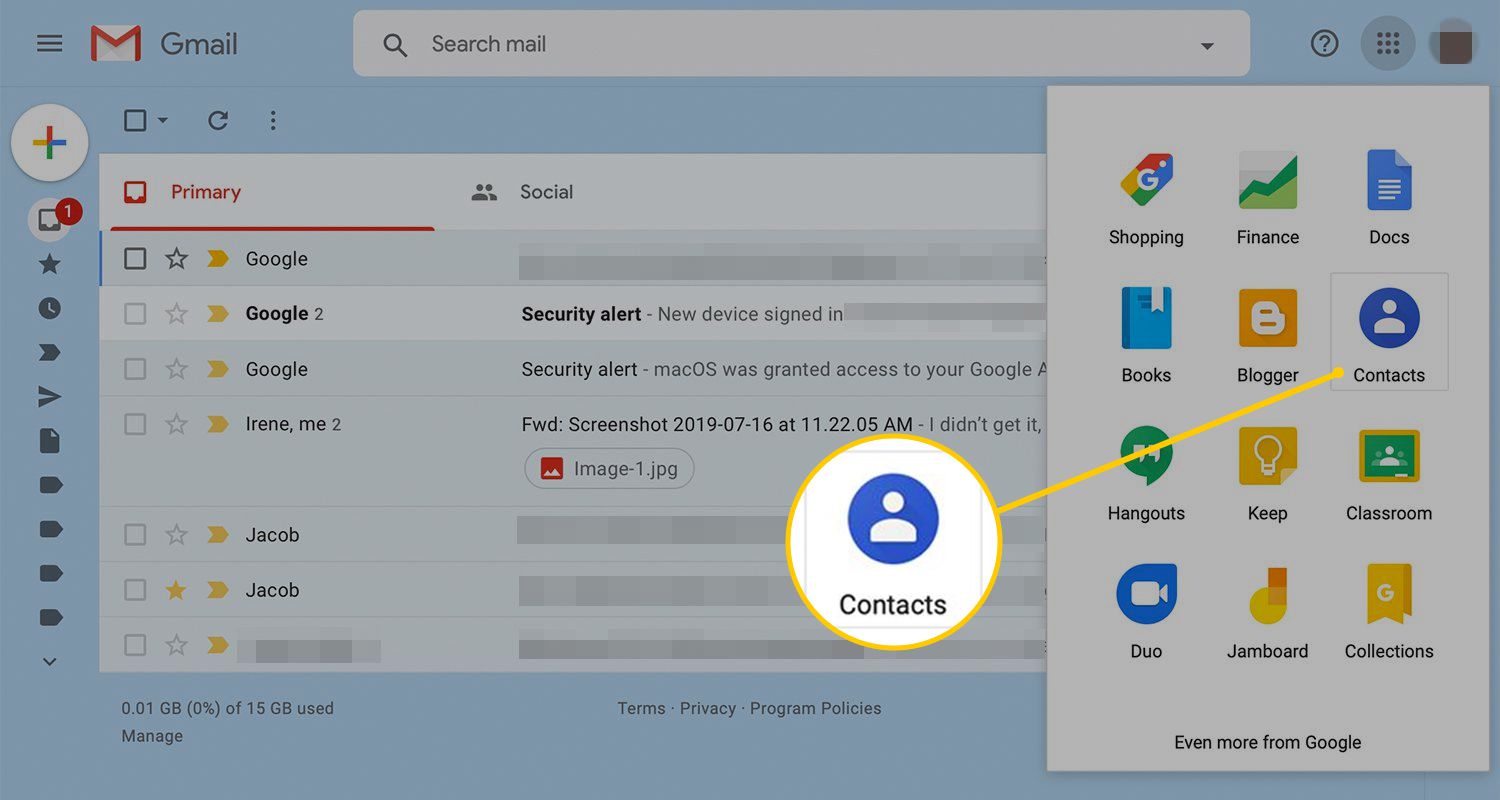Open Collections app
The width and height of the screenshot is (1500, 800).
point(1389,612)
